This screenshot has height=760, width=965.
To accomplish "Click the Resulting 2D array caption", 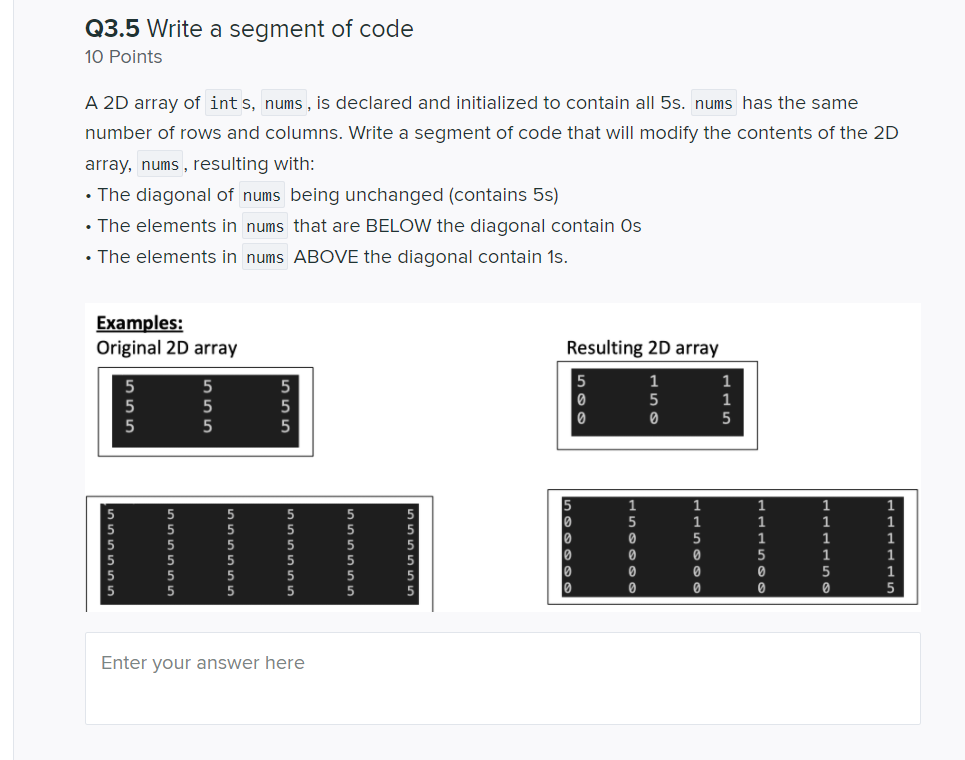I will 642,347.
